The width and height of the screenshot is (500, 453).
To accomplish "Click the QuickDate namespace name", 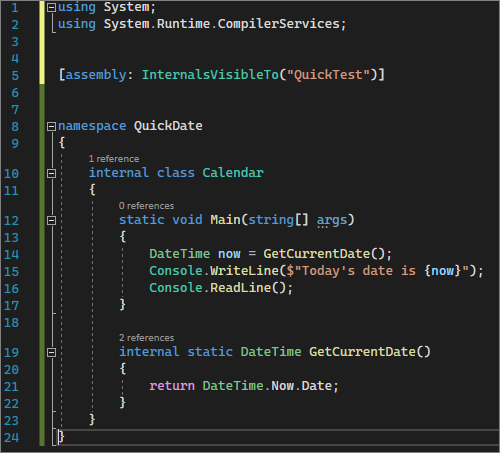I will click(168, 126).
